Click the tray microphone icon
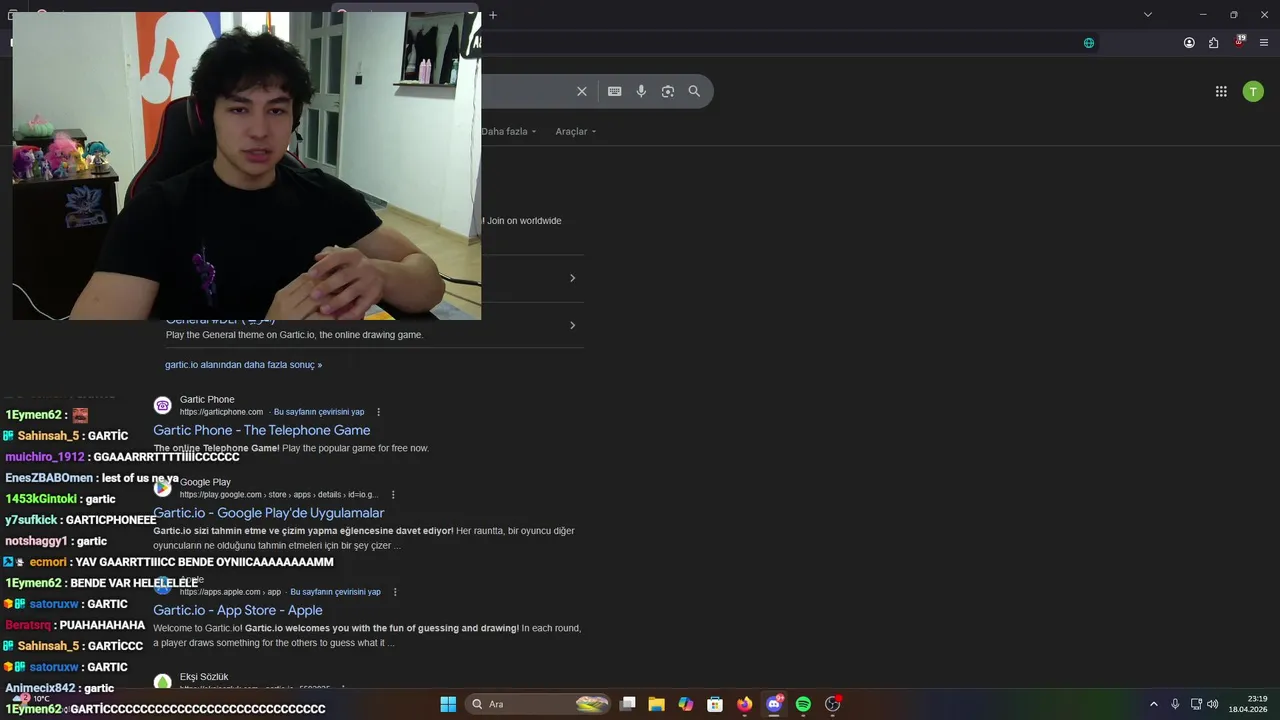This screenshot has height=720, width=1280. [x=1175, y=704]
